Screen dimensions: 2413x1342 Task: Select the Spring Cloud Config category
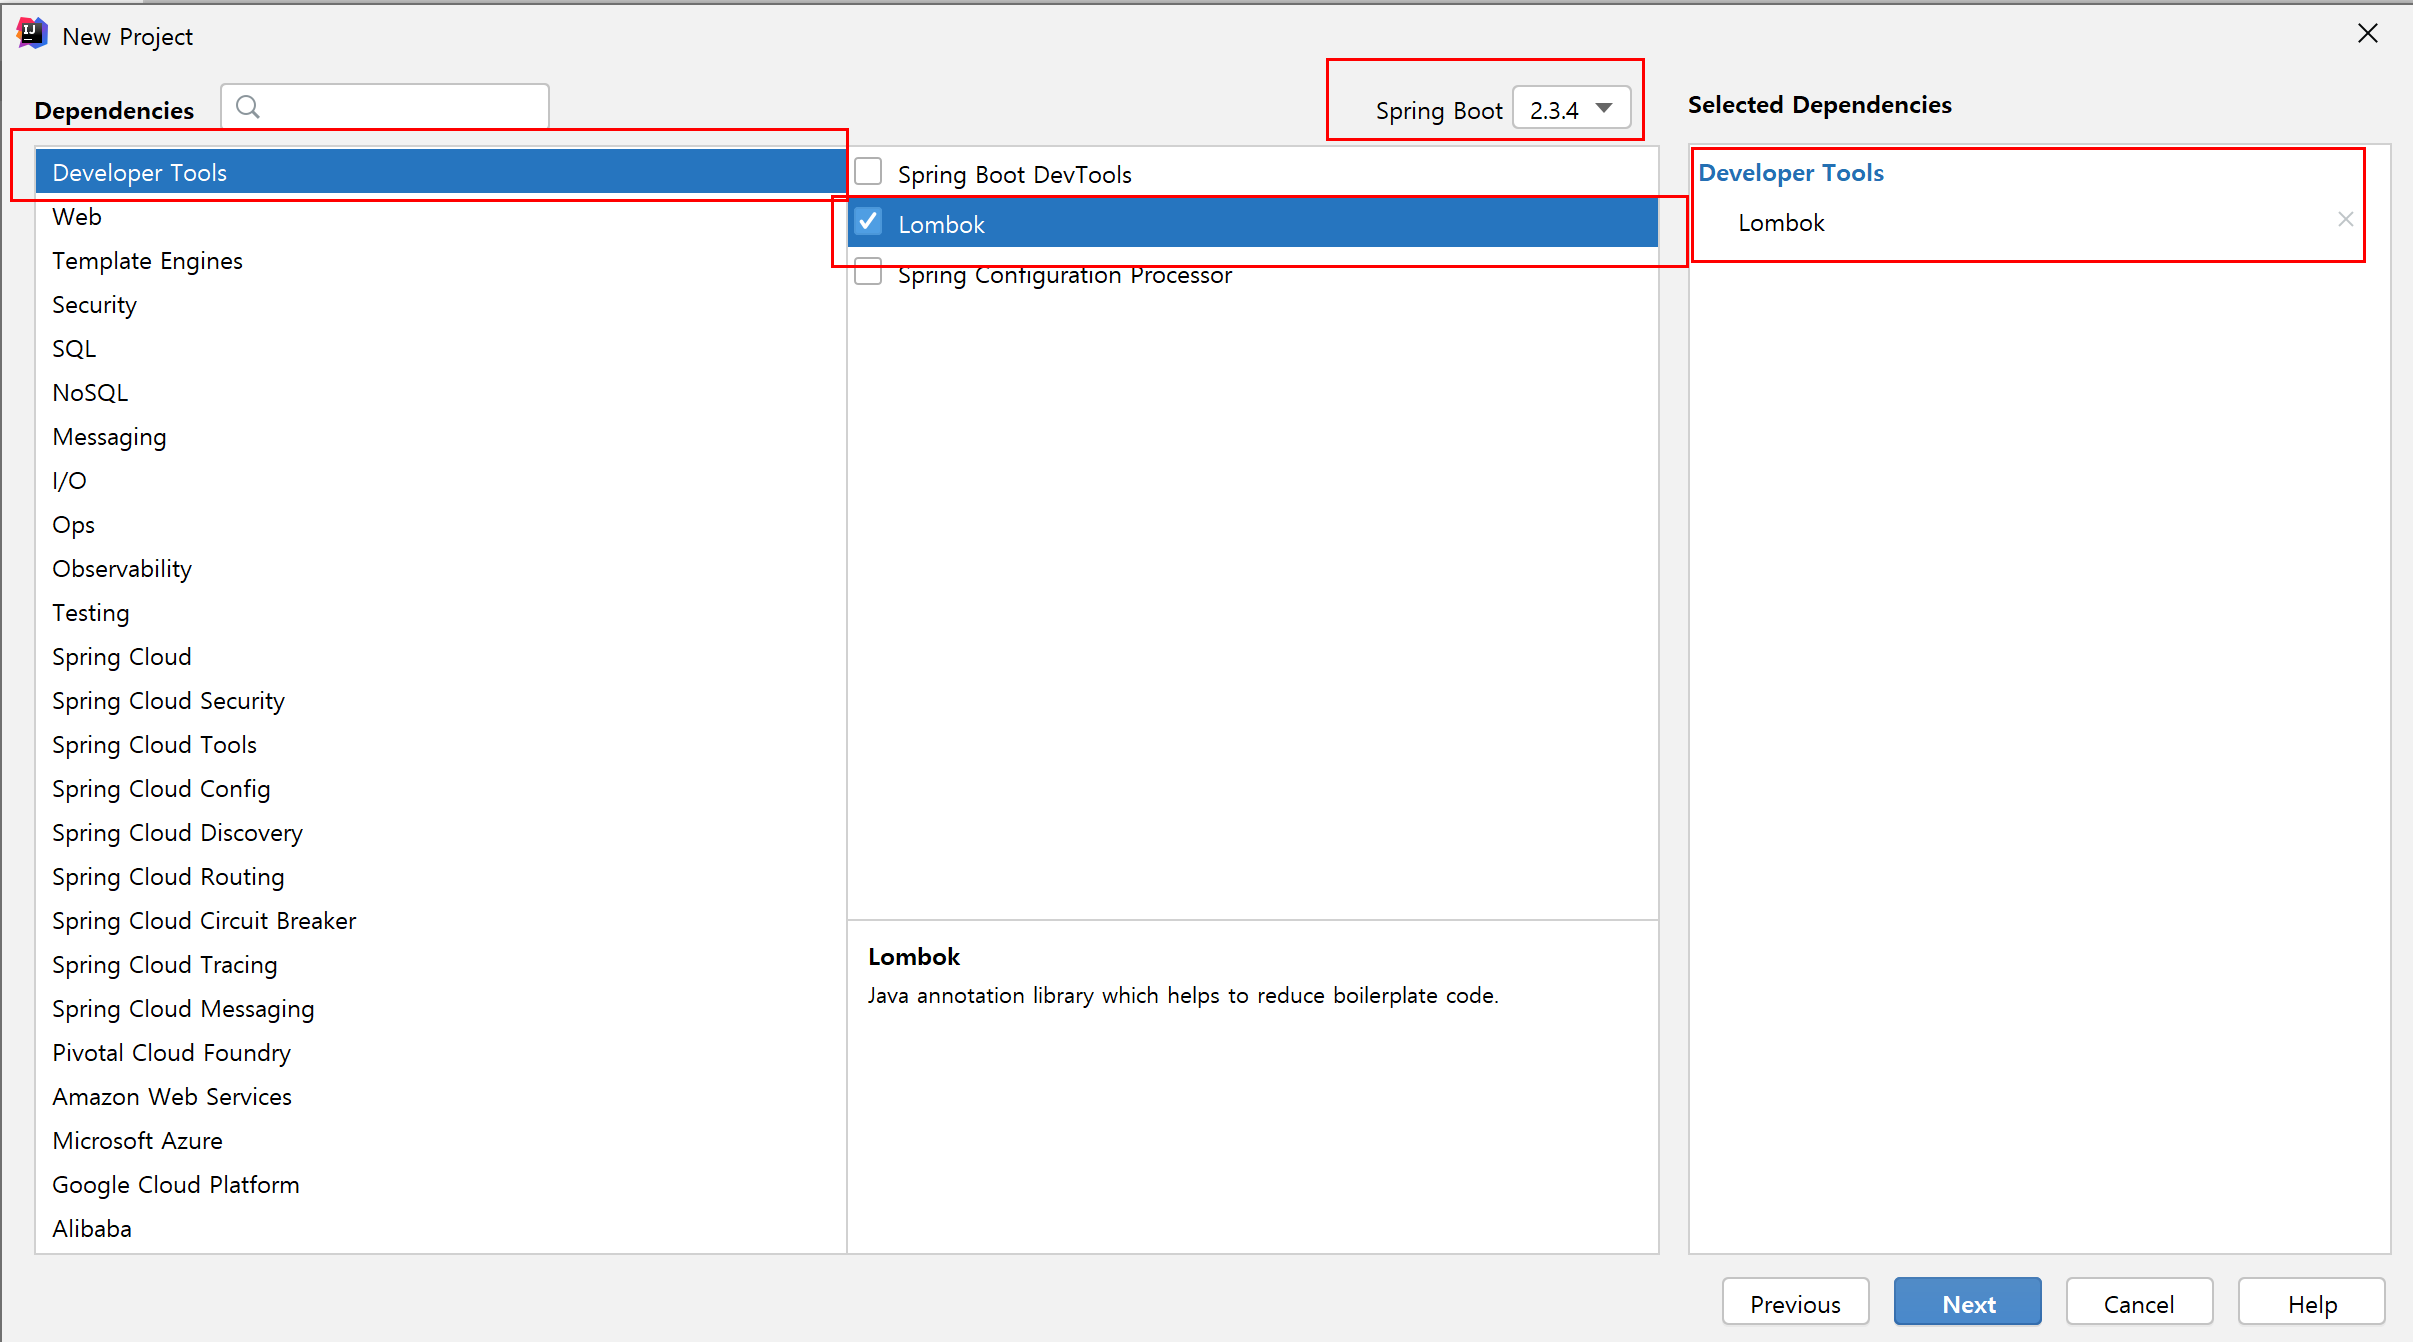[x=441, y=788]
